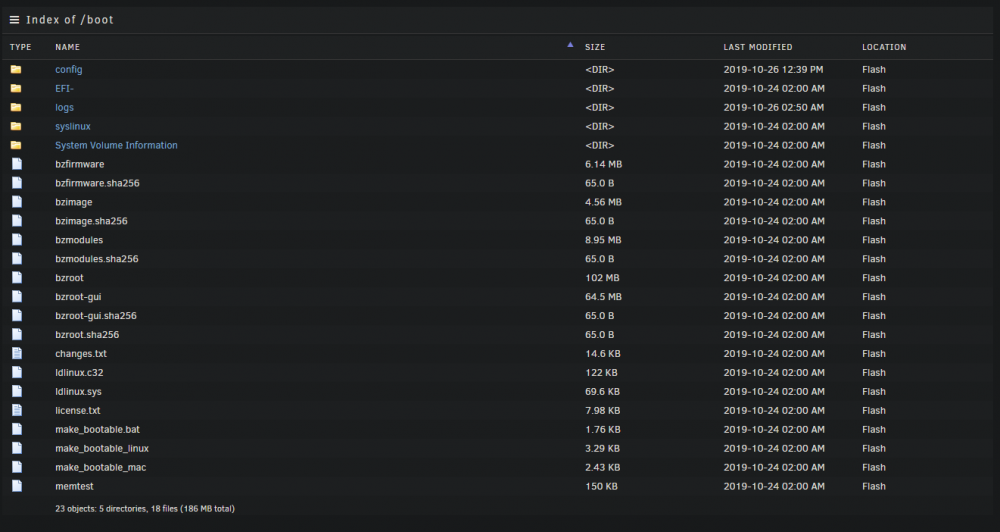Click the bzfirmware file name
1000x532 pixels.
80,164
